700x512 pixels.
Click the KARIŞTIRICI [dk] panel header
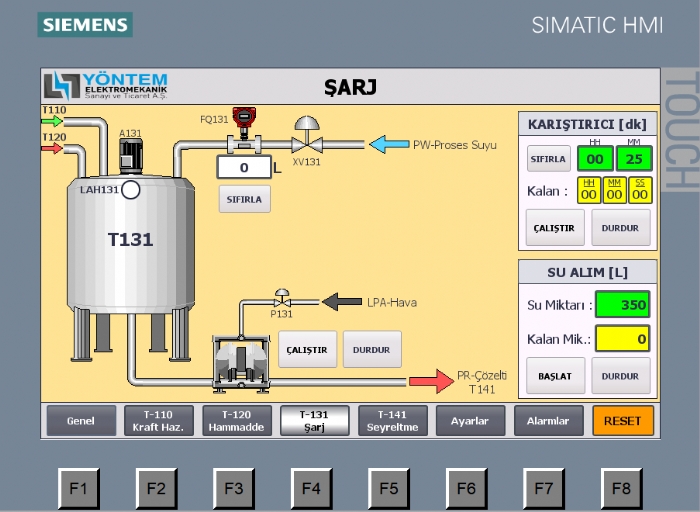tap(588, 124)
